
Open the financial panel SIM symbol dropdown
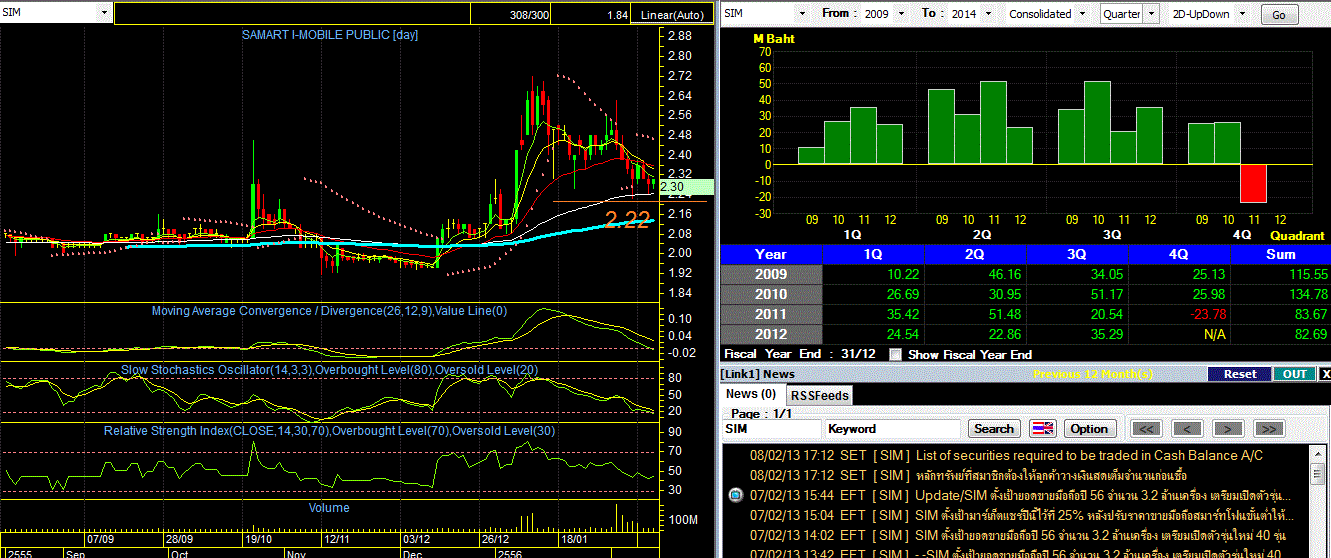point(803,14)
